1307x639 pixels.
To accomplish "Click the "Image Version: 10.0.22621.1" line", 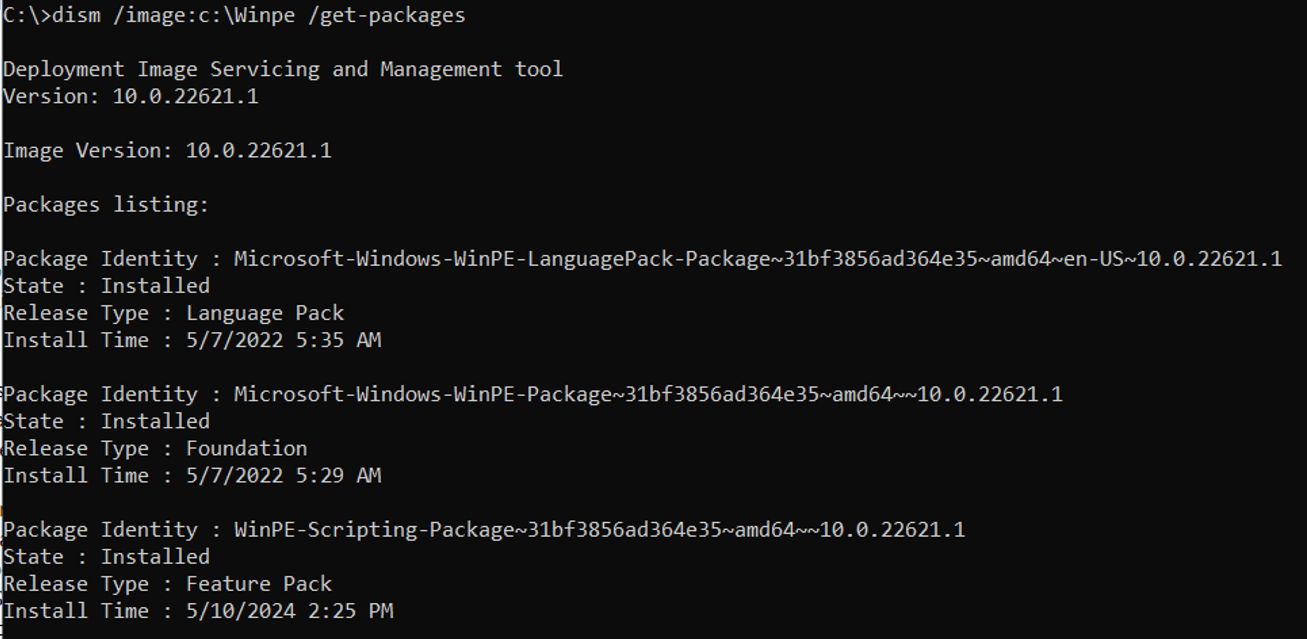I will tap(167, 151).
